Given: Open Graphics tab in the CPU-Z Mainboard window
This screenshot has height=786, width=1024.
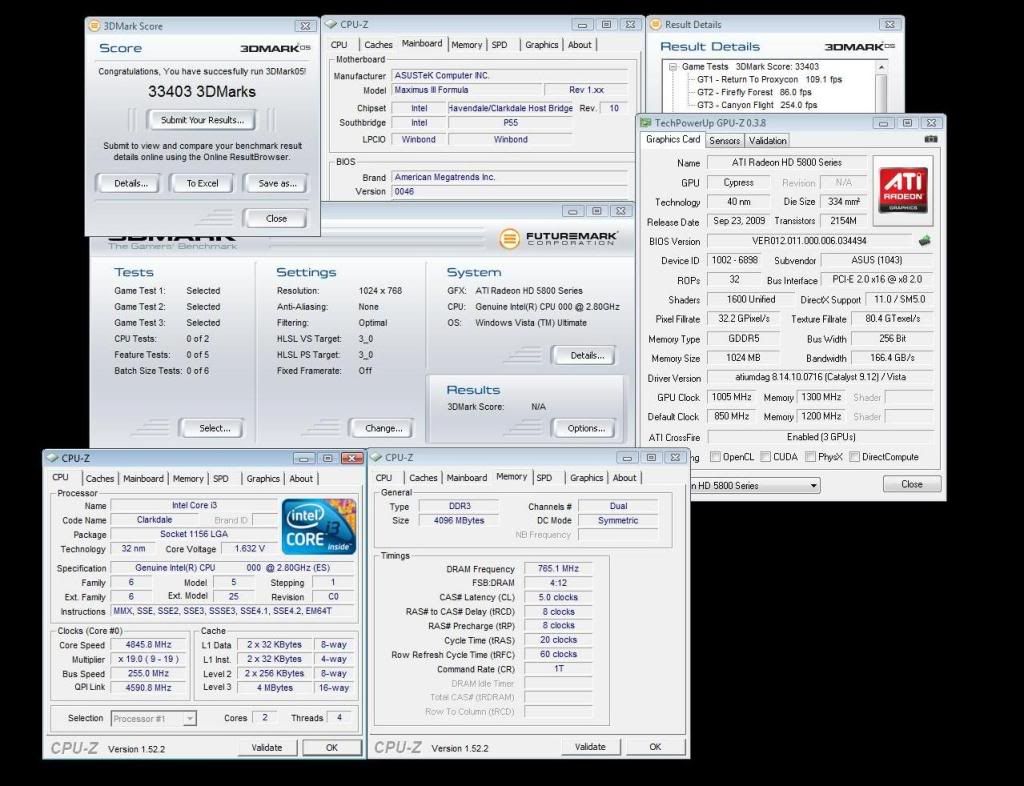Looking at the screenshot, I should [541, 44].
